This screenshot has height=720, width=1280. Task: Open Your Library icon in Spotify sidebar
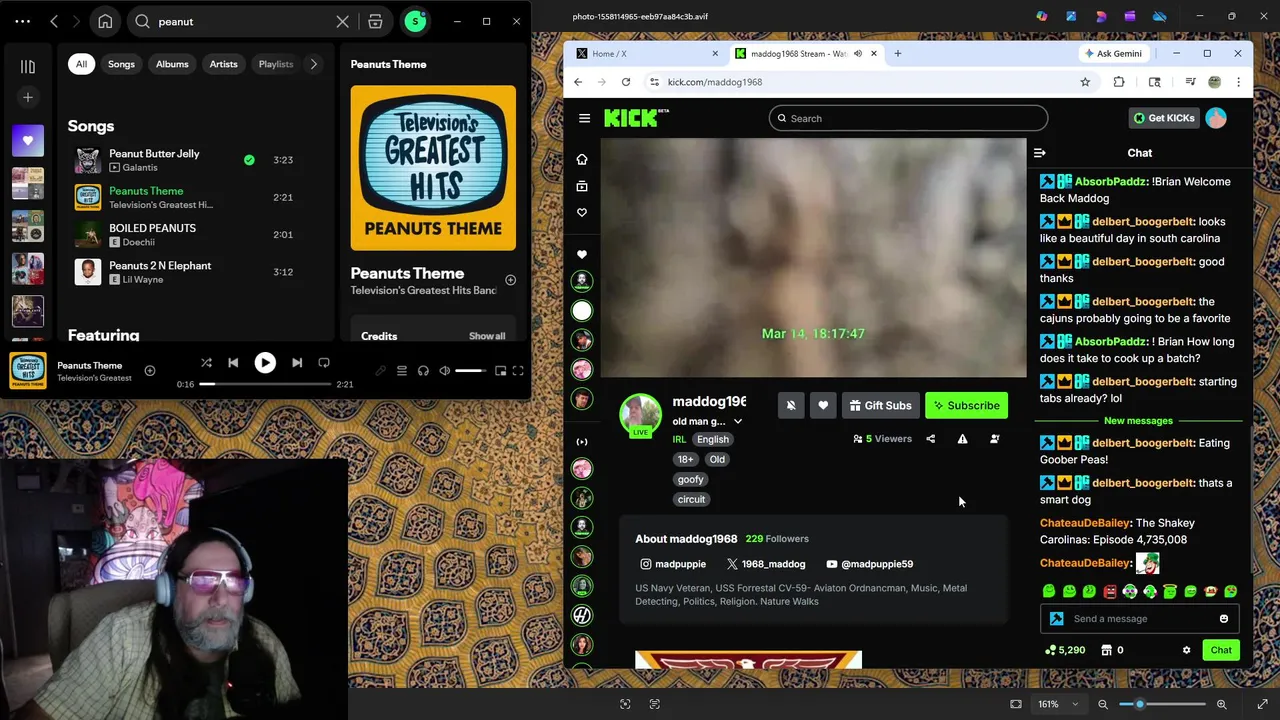click(28, 66)
